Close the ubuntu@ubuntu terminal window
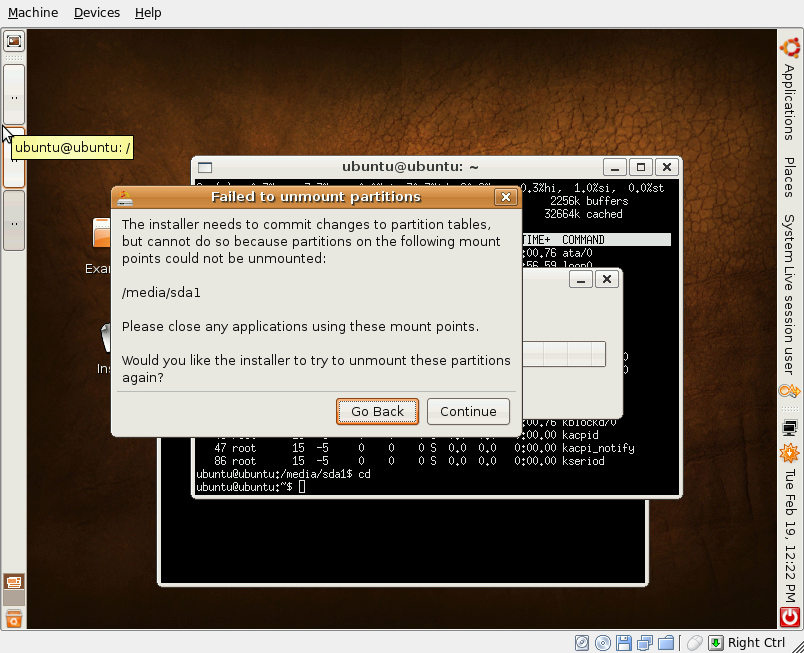 (667, 167)
